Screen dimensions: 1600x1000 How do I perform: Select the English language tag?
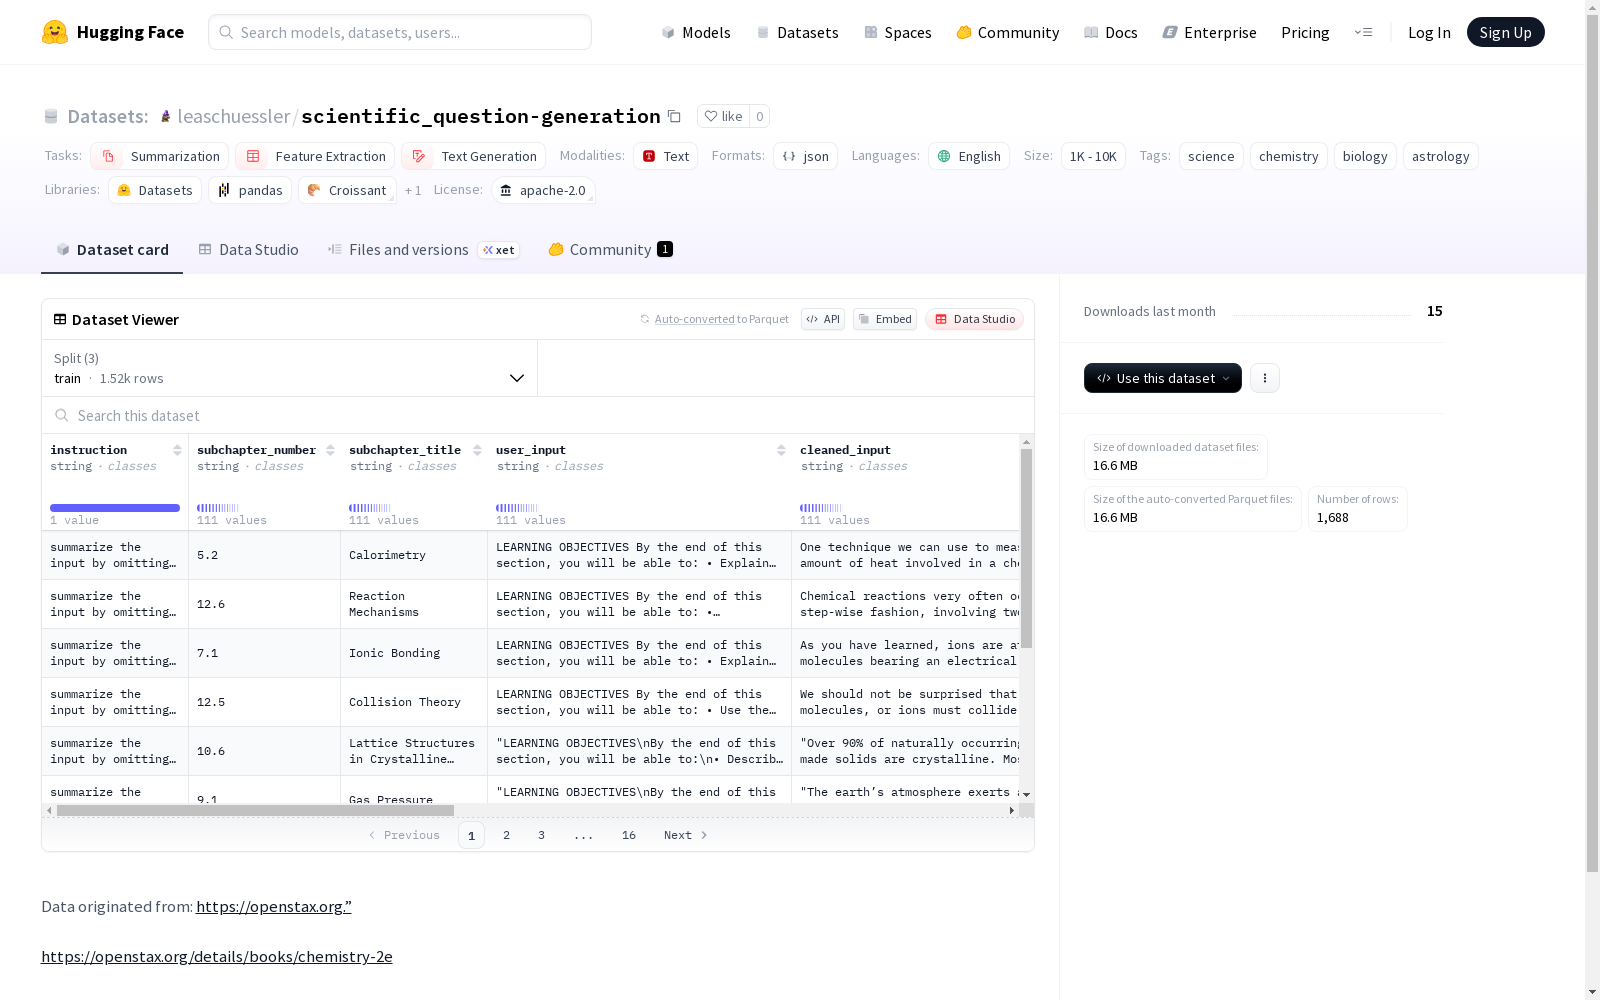[969, 156]
